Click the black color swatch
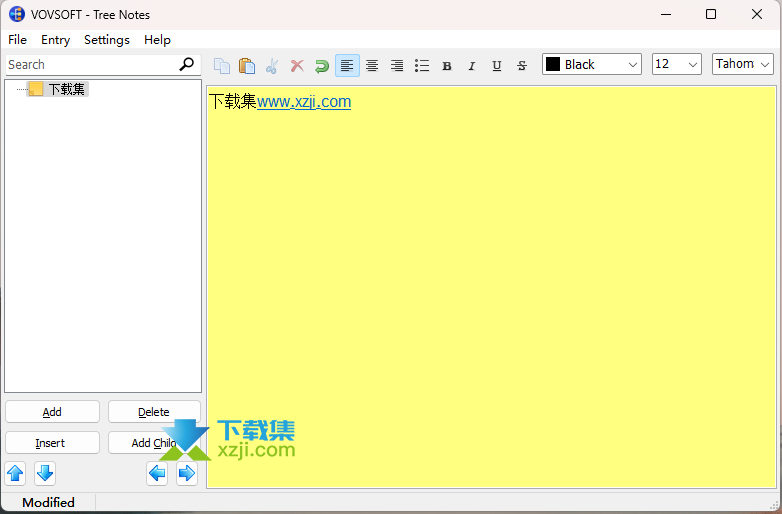Screen dimensions: 782x514 click(553, 64)
